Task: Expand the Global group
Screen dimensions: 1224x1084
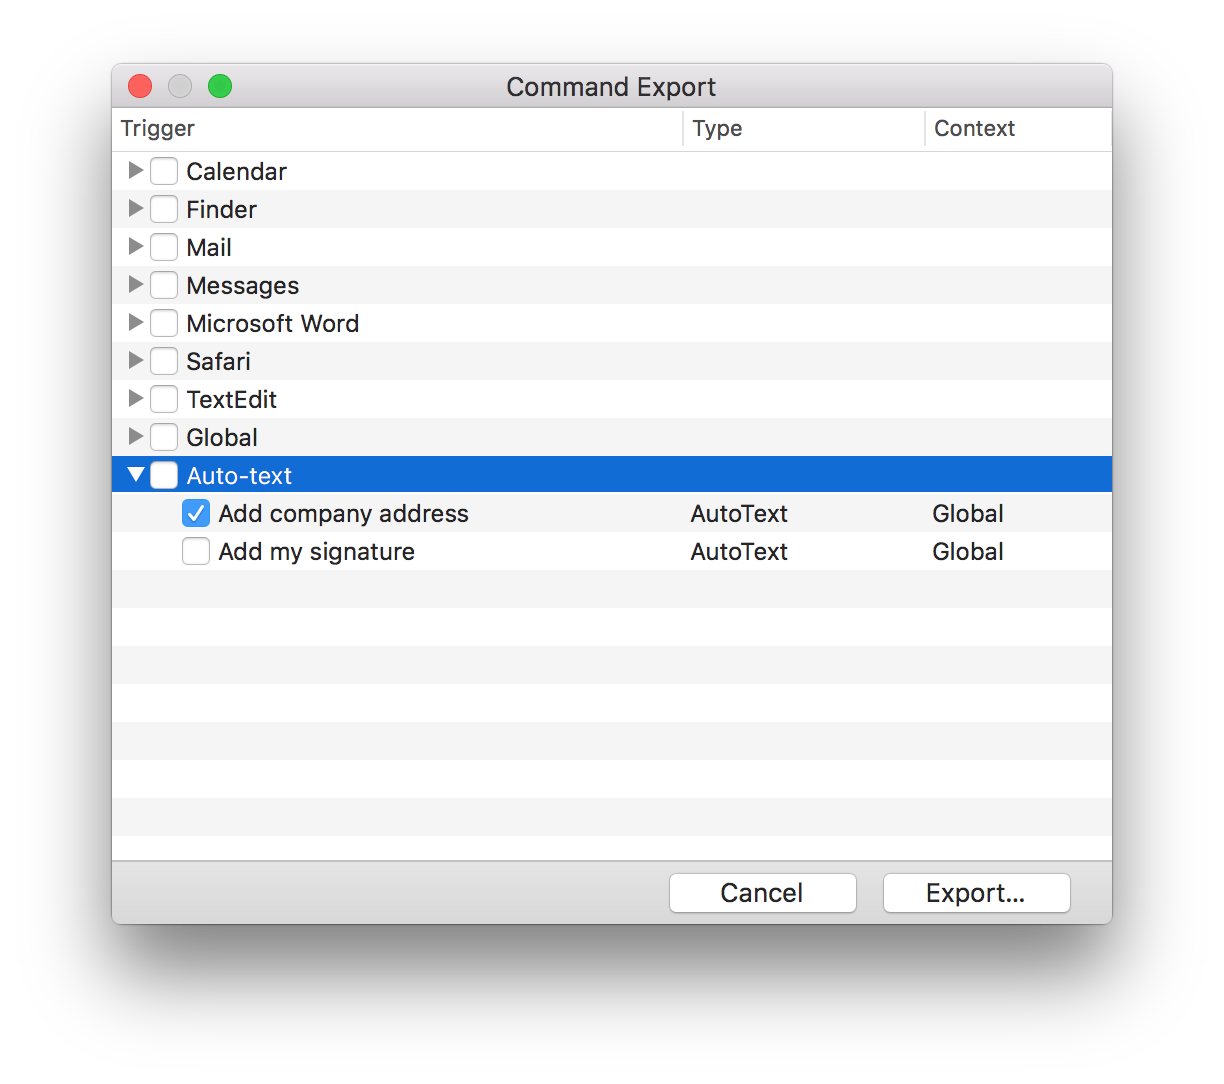Action: 136,437
